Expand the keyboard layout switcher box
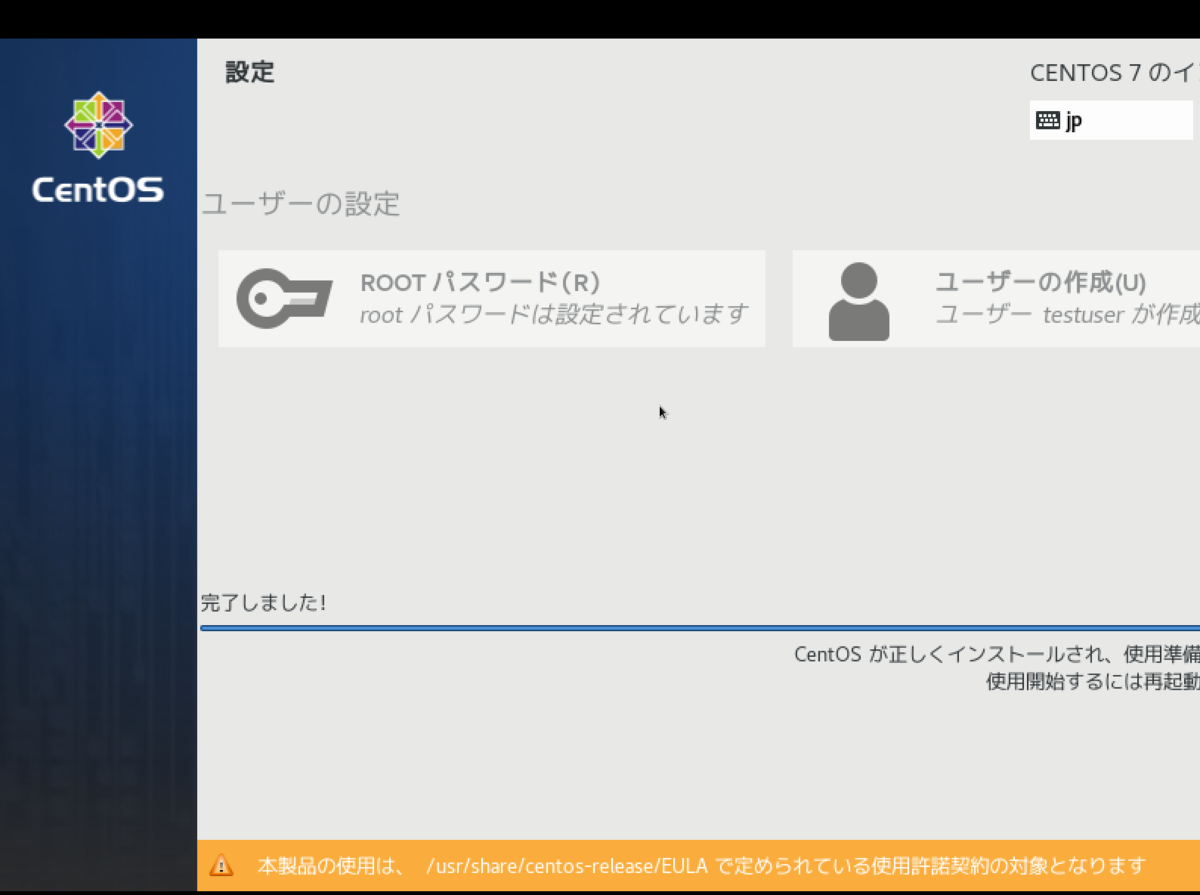The height and width of the screenshot is (895, 1200). [1110, 119]
